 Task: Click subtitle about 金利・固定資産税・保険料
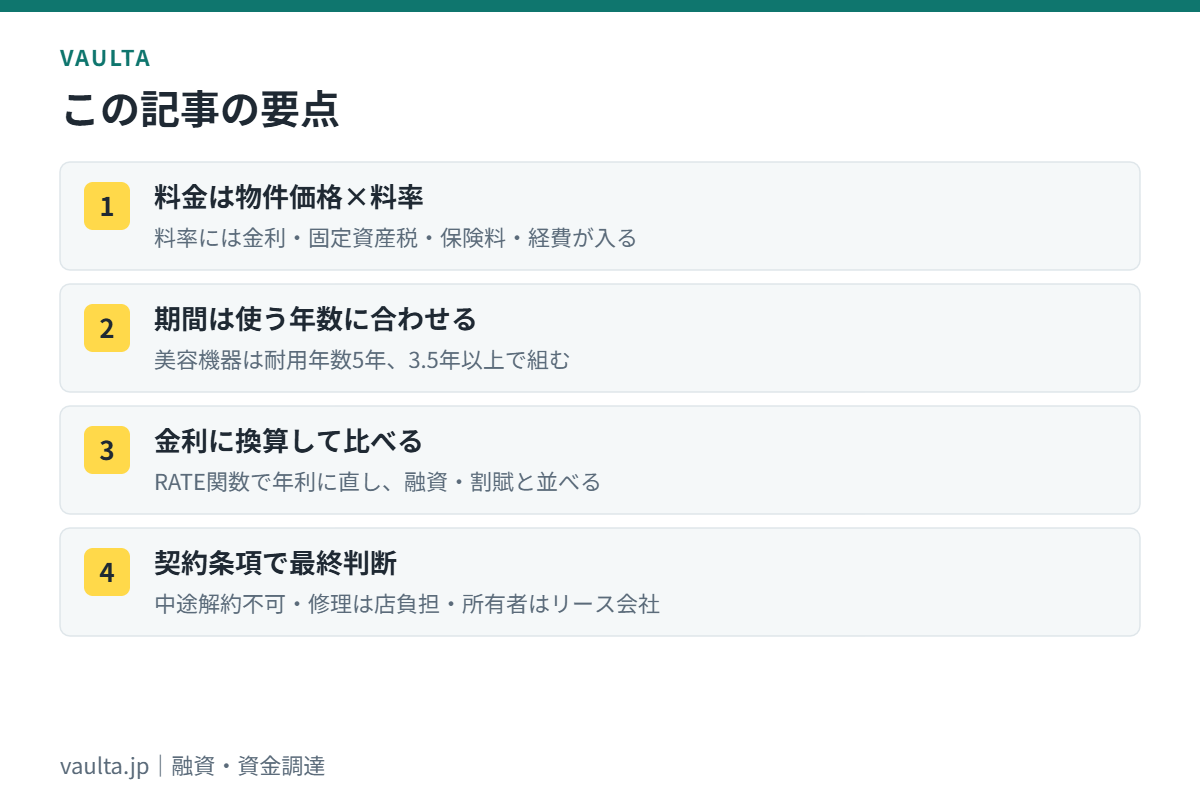[395, 238]
